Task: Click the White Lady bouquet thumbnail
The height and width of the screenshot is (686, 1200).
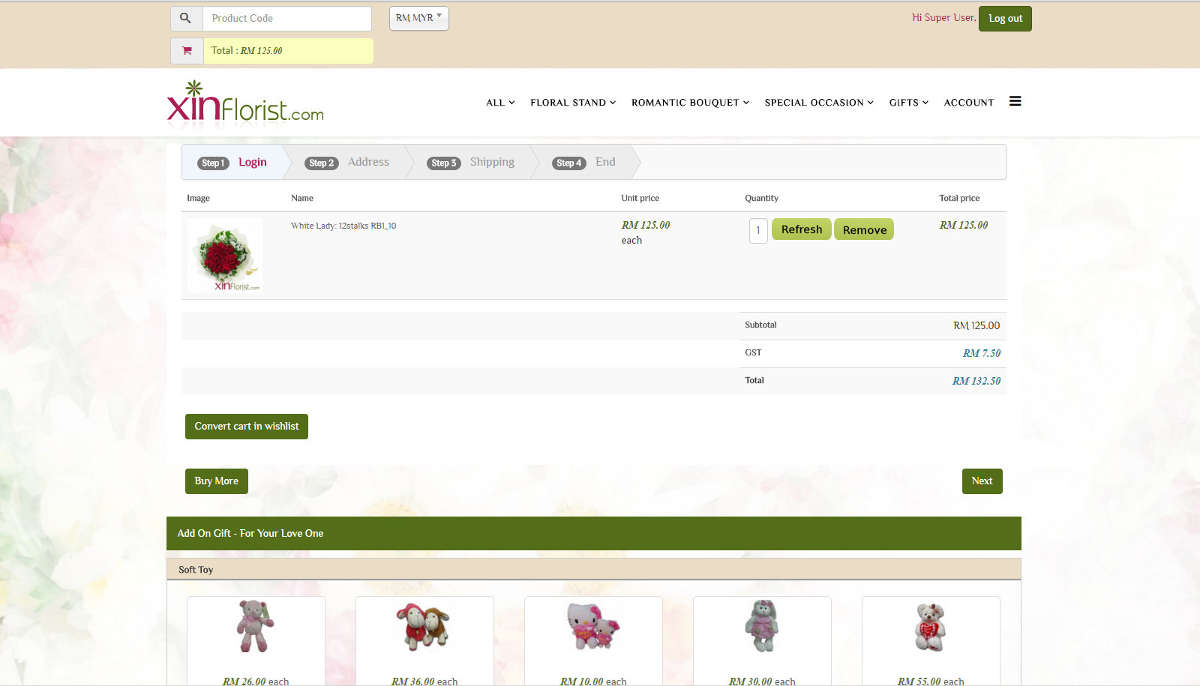Action: [x=225, y=256]
